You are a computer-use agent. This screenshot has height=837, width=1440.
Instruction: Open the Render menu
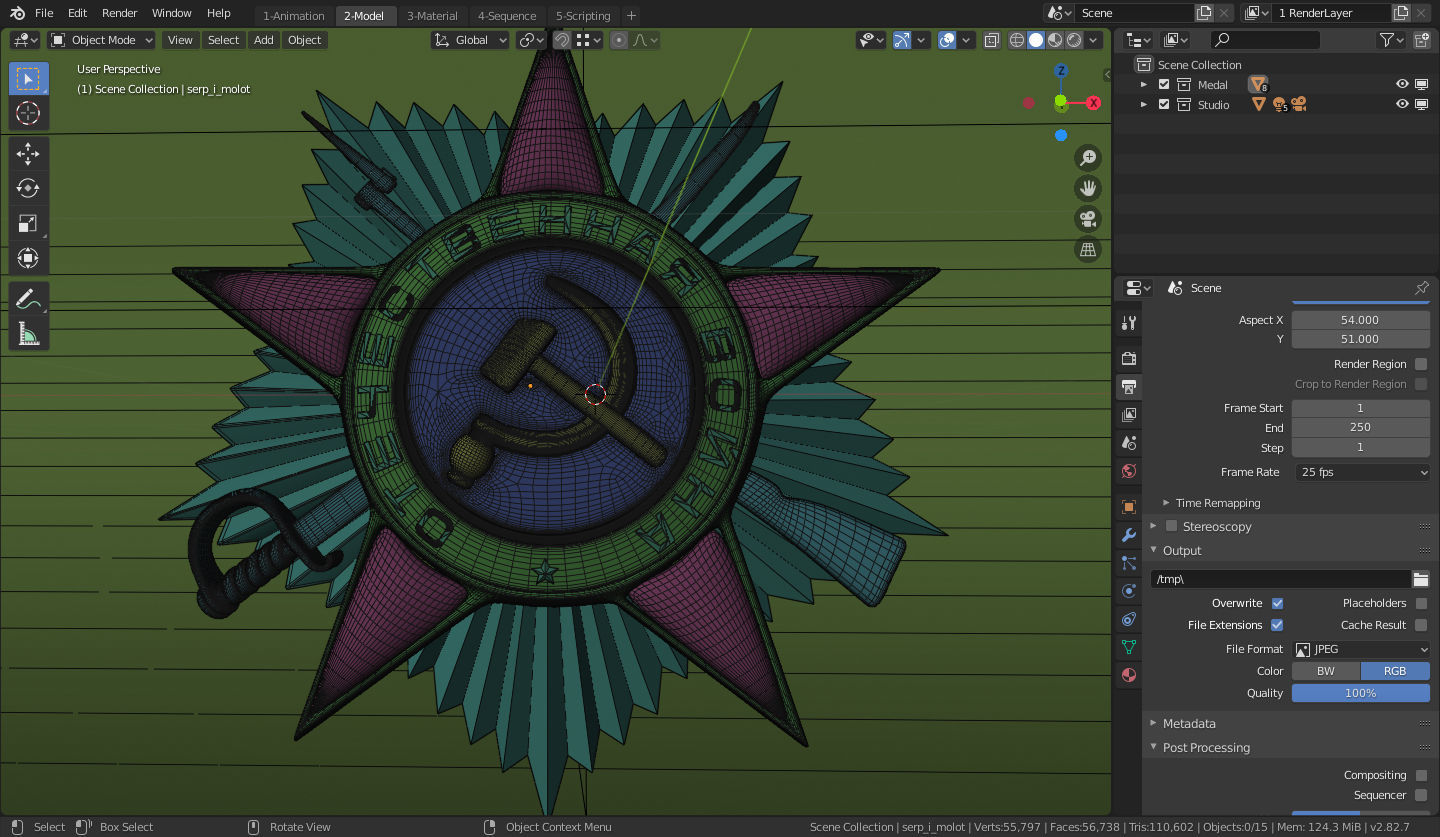tap(120, 13)
